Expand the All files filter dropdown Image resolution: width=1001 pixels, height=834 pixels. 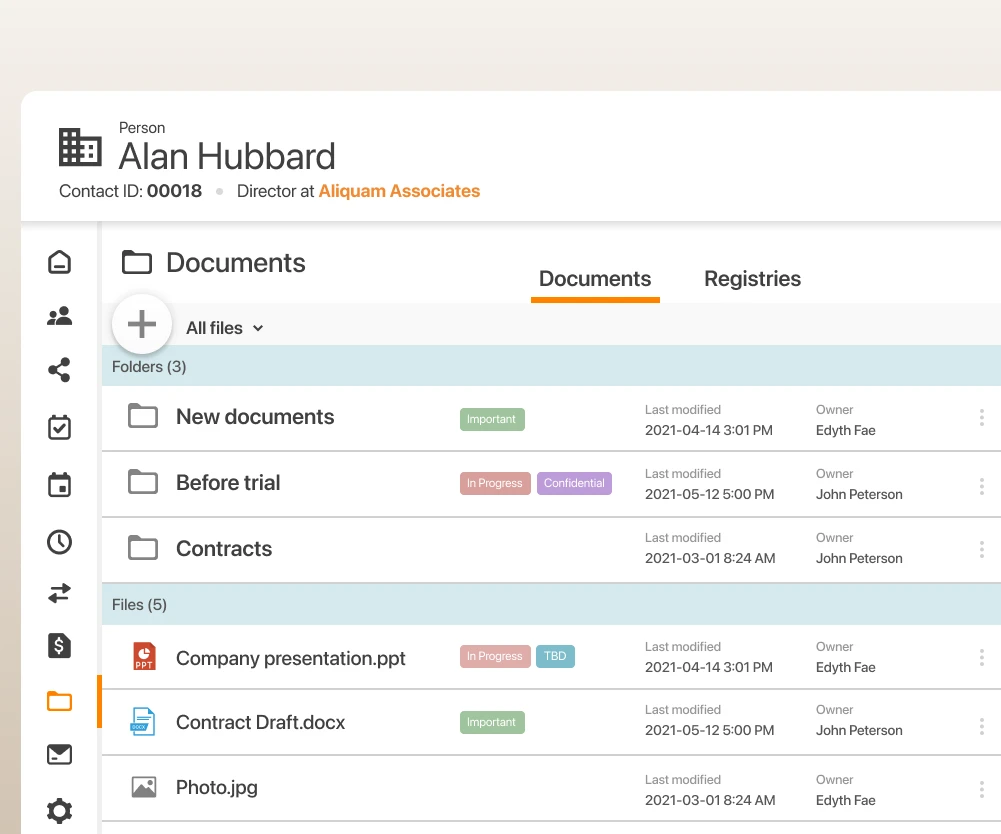(224, 328)
